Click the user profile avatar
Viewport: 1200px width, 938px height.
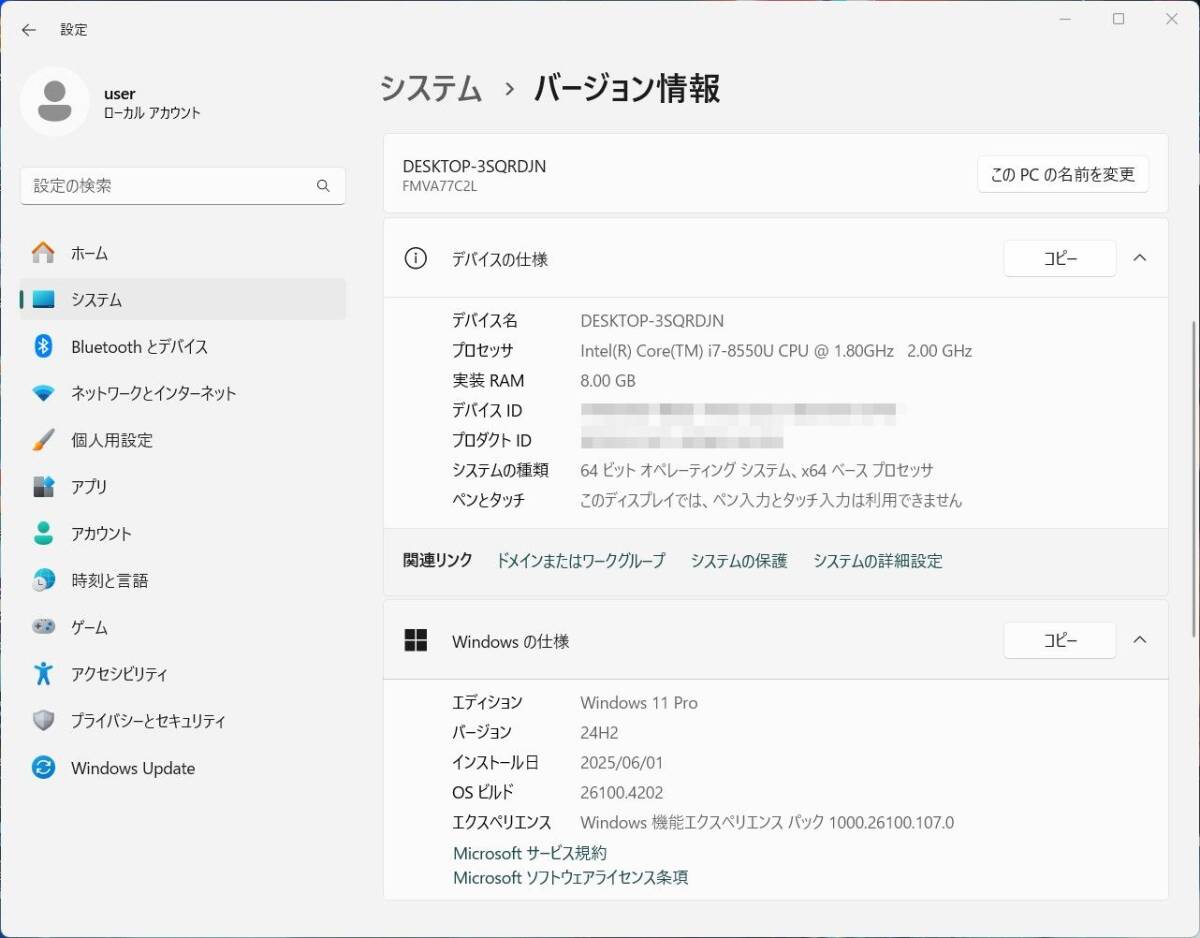[x=55, y=102]
